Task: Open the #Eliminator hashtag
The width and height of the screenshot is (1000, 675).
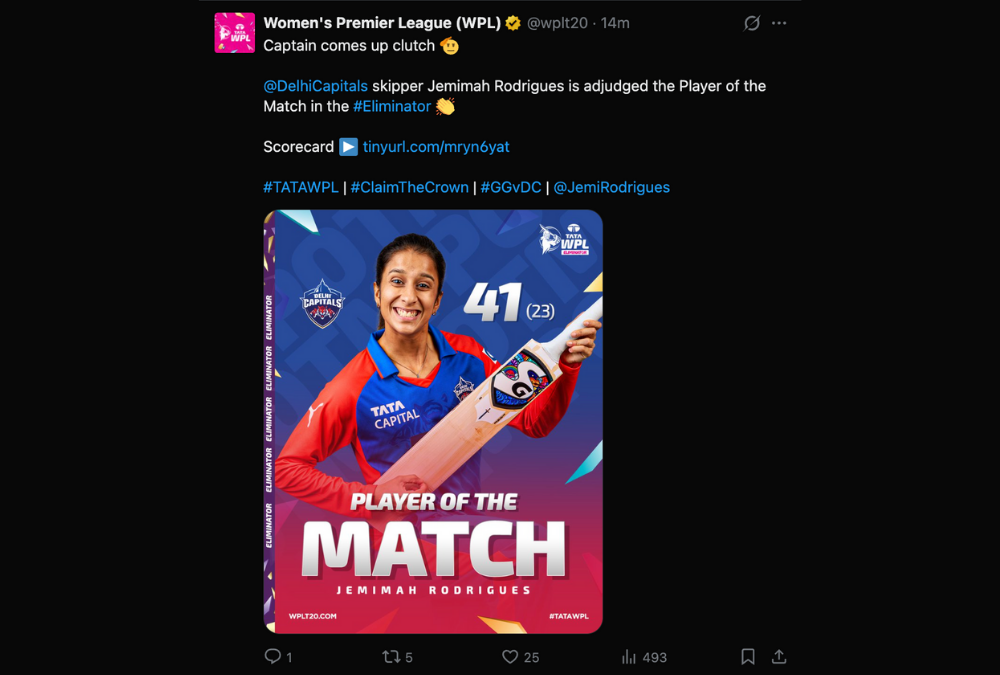Action: coord(392,107)
